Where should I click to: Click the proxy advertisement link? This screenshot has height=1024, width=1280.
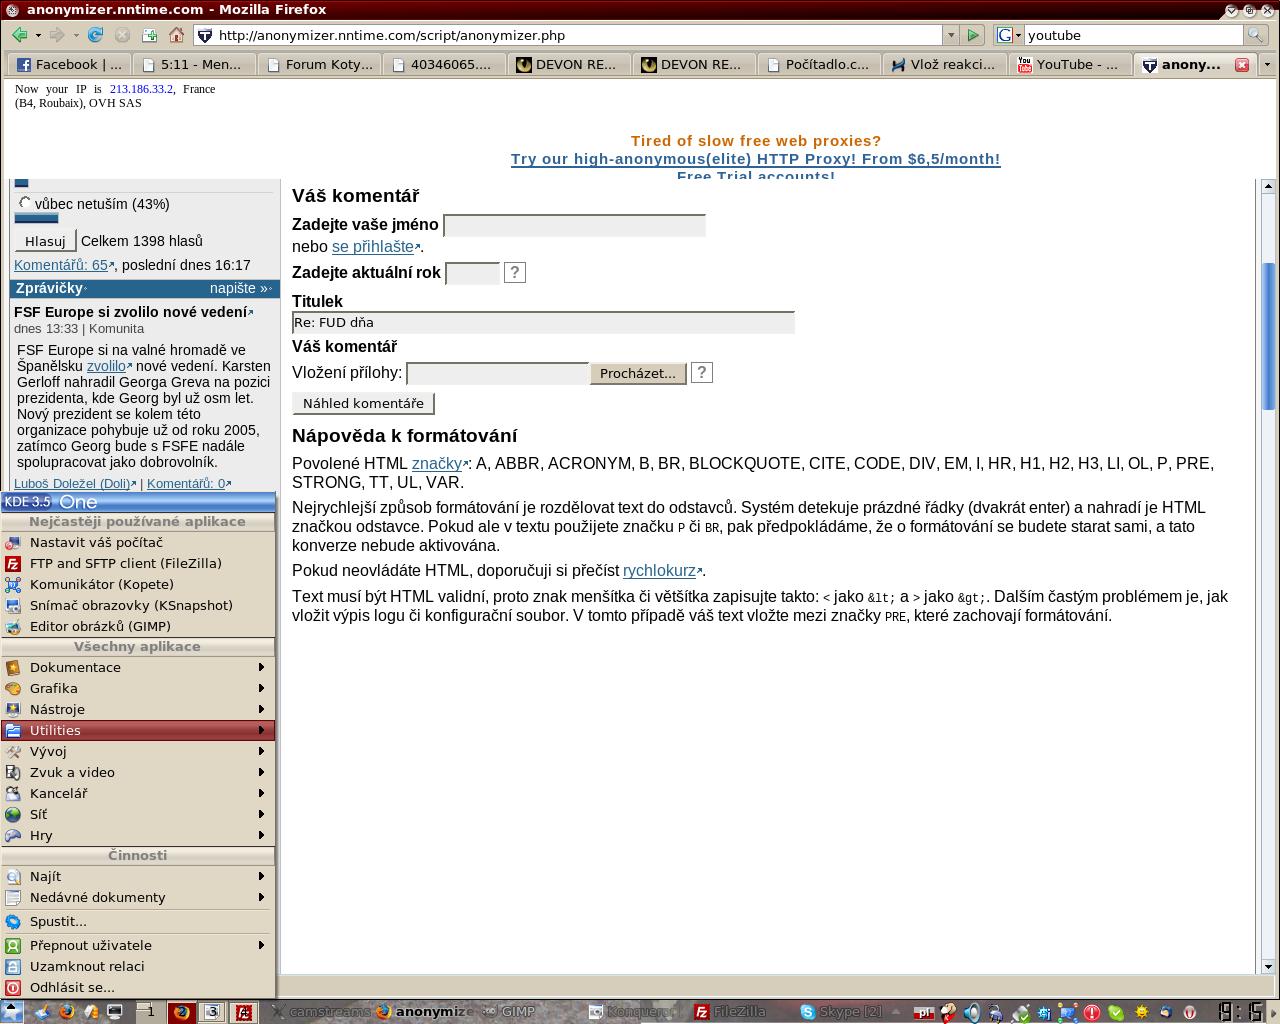click(x=755, y=159)
